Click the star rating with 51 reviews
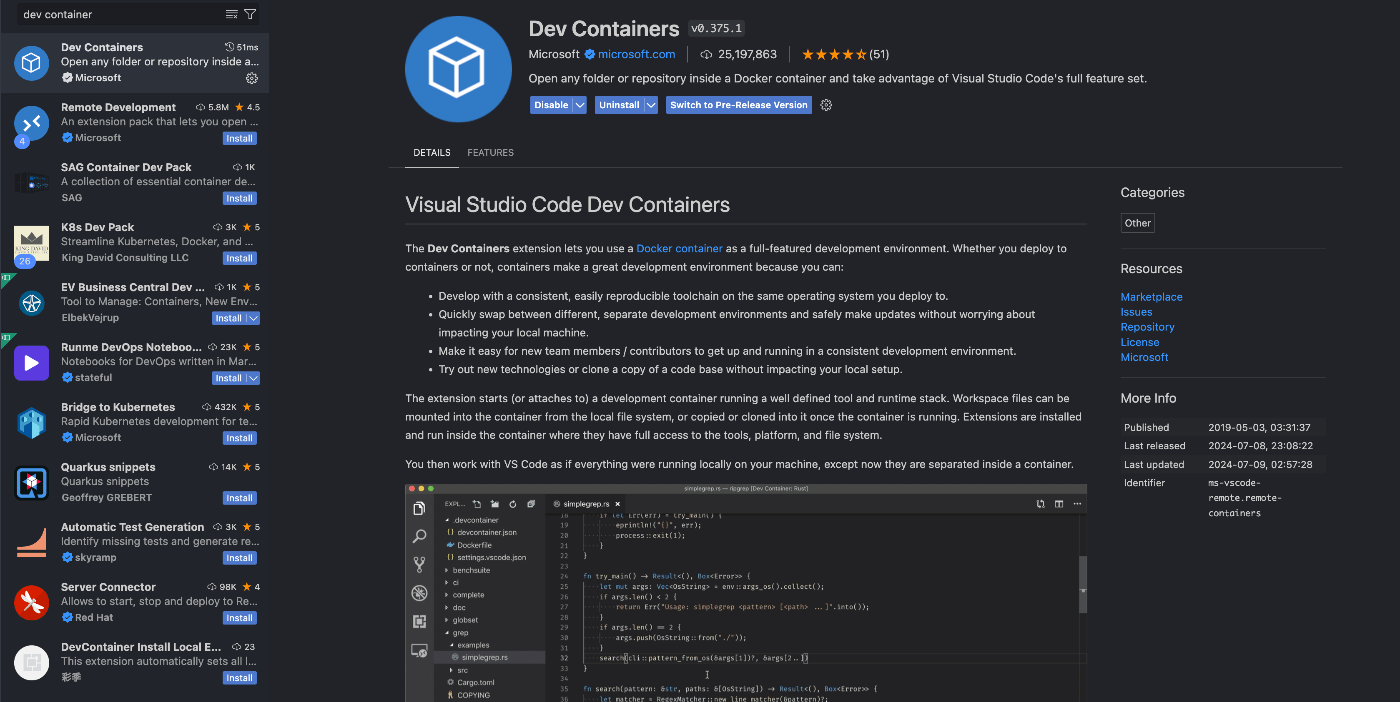1400x702 pixels. [x=845, y=54]
